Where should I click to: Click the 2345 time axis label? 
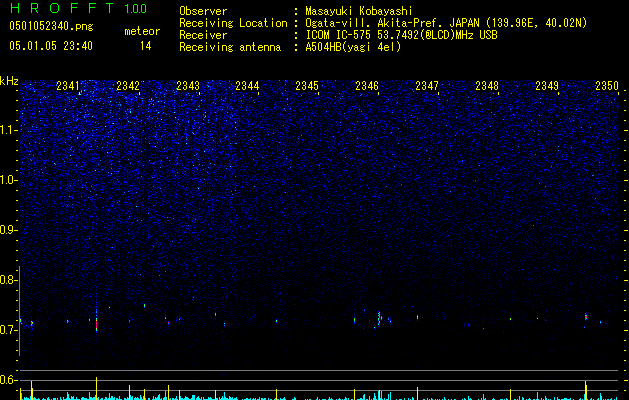click(307, 85)
